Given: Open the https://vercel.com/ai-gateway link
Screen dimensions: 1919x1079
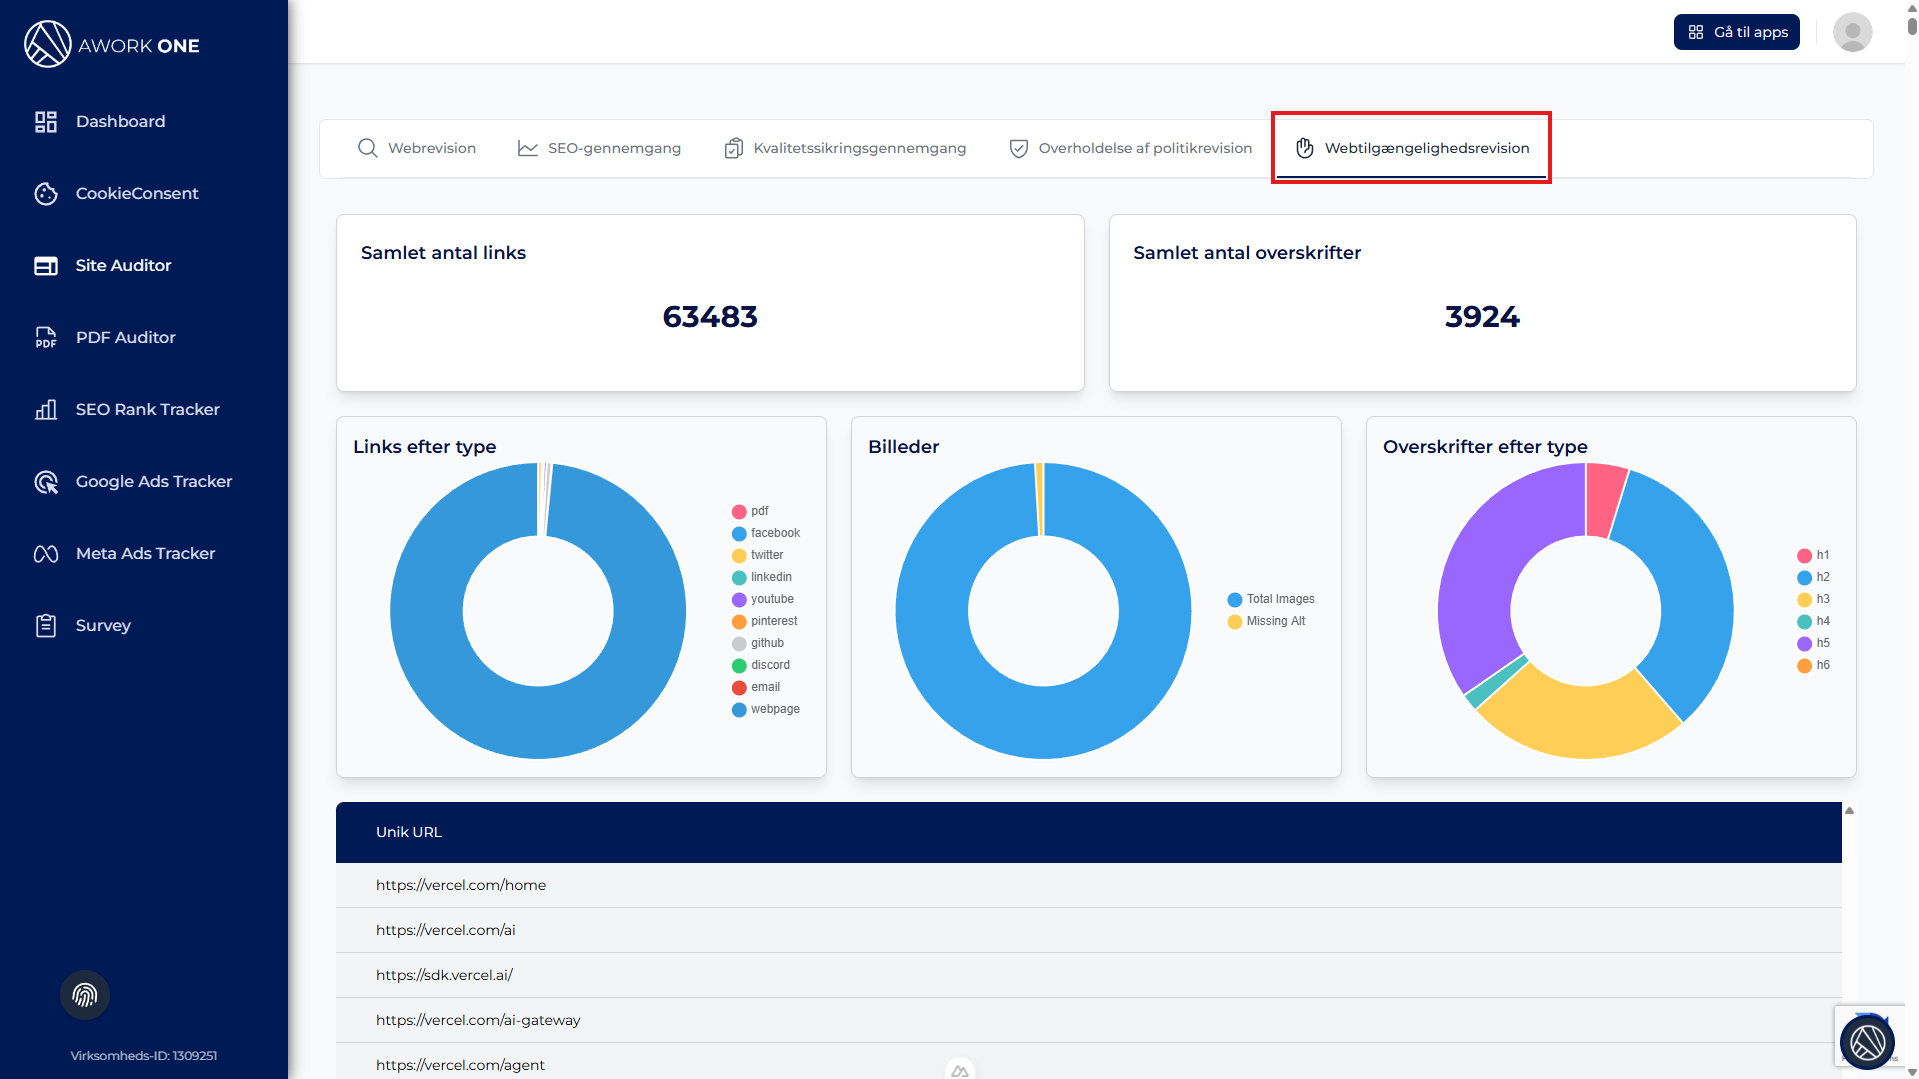Looking at the screenshot, I should coord(478,1020).
